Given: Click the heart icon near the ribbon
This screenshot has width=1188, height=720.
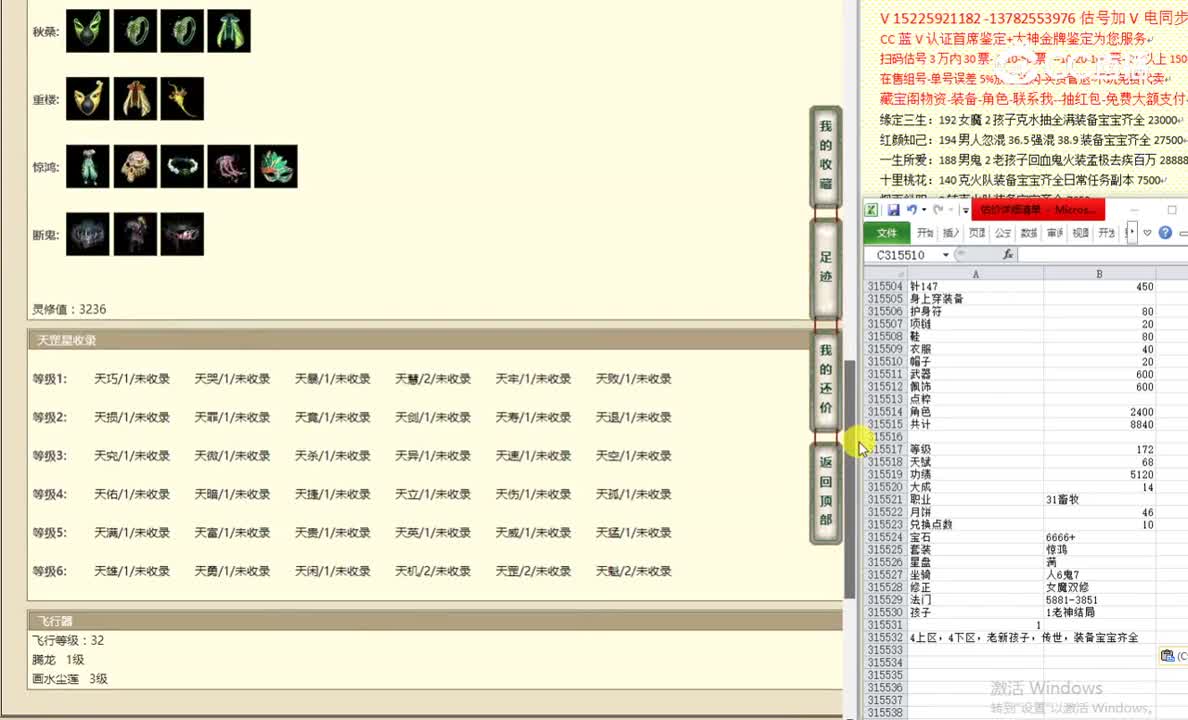Looking at the screenshot, I should pos(1148,232).
